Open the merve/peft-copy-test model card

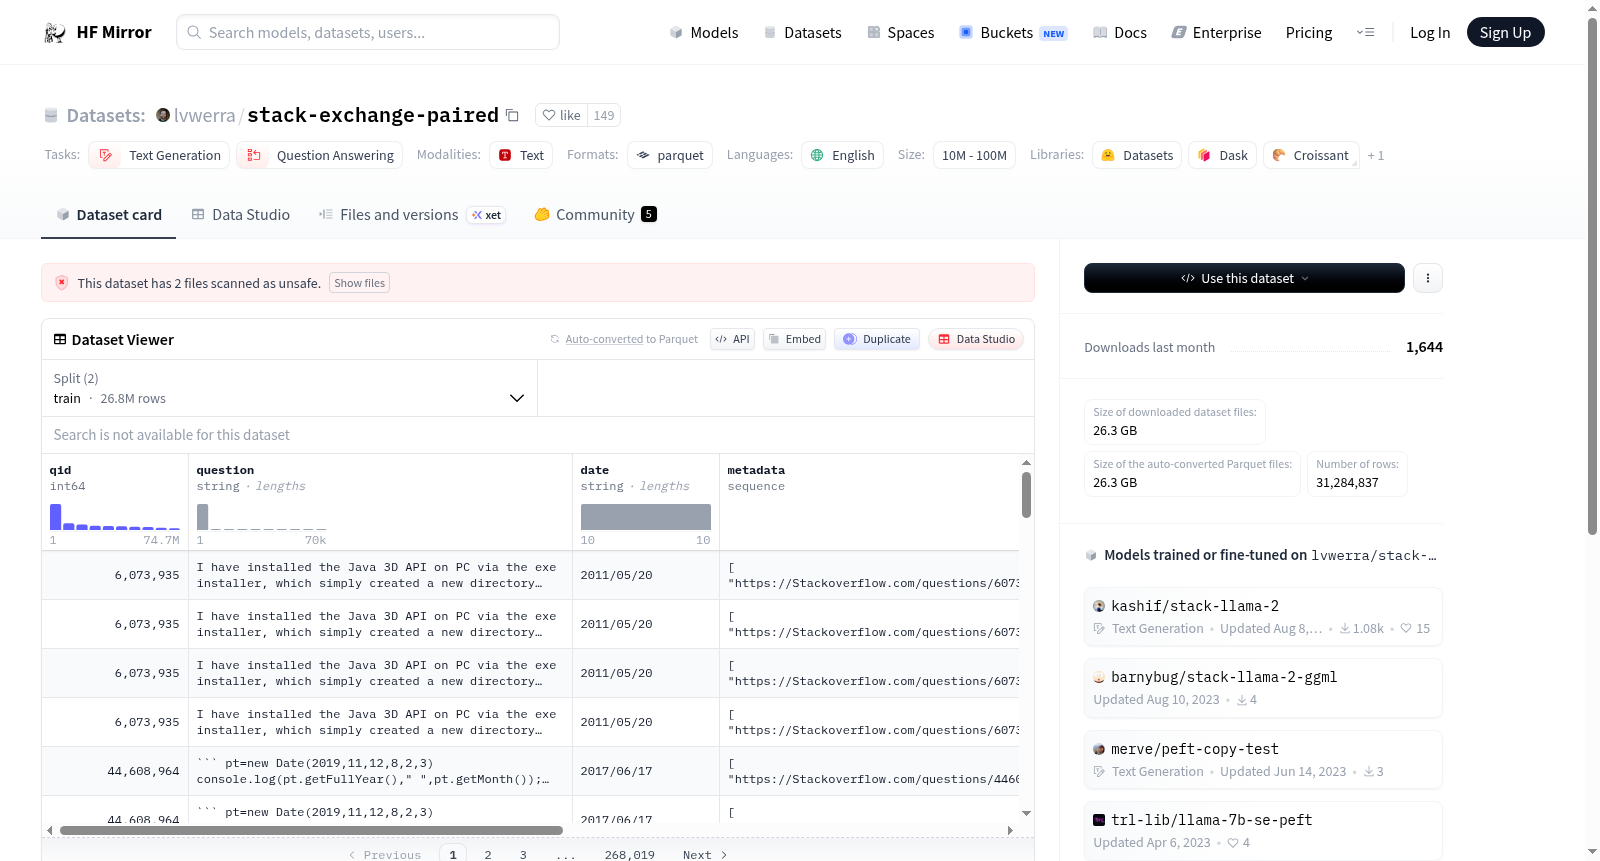(1263, 759)
